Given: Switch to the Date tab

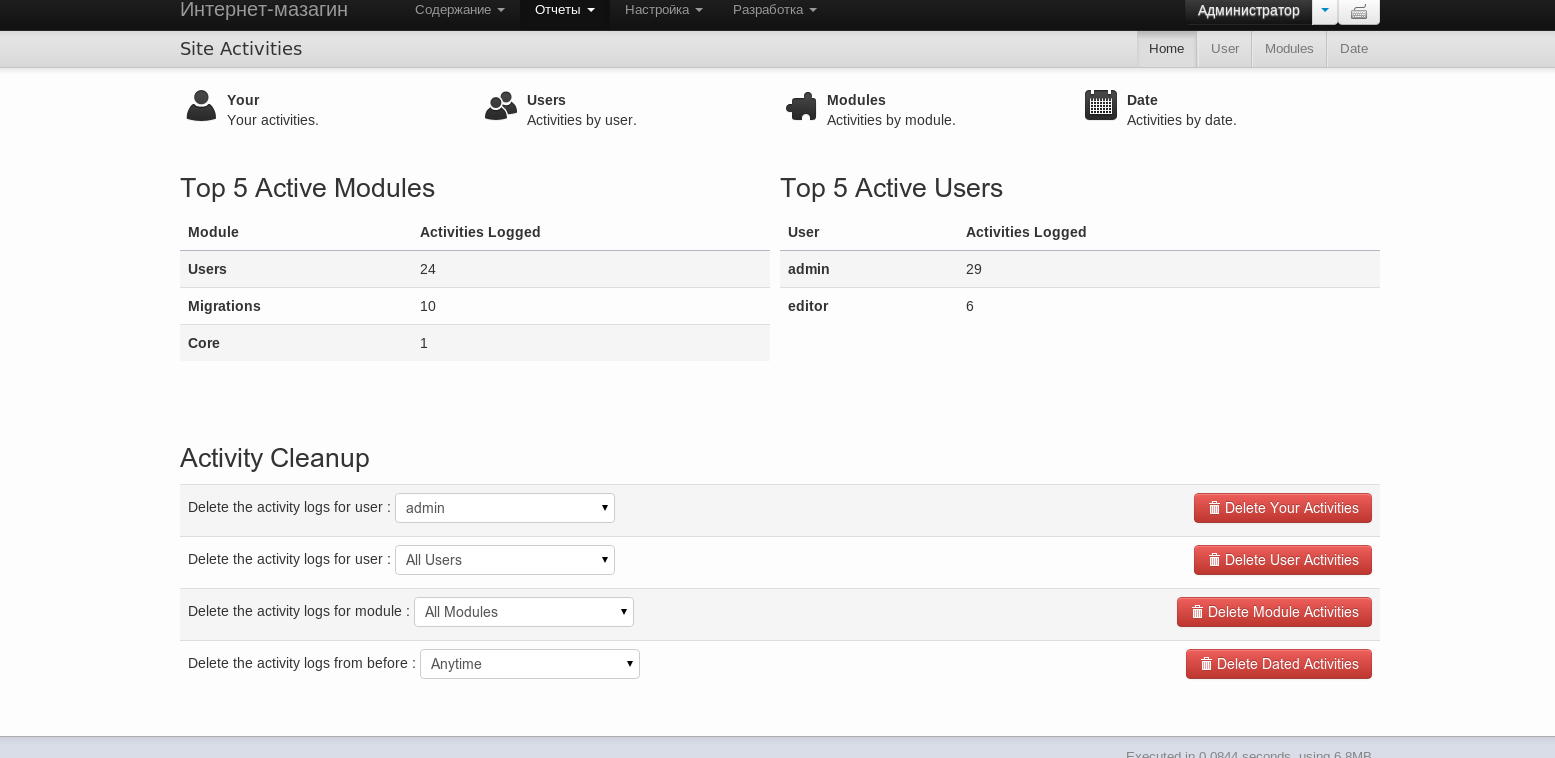Looking at the screenshot, I should click(x=1354, y=49).
